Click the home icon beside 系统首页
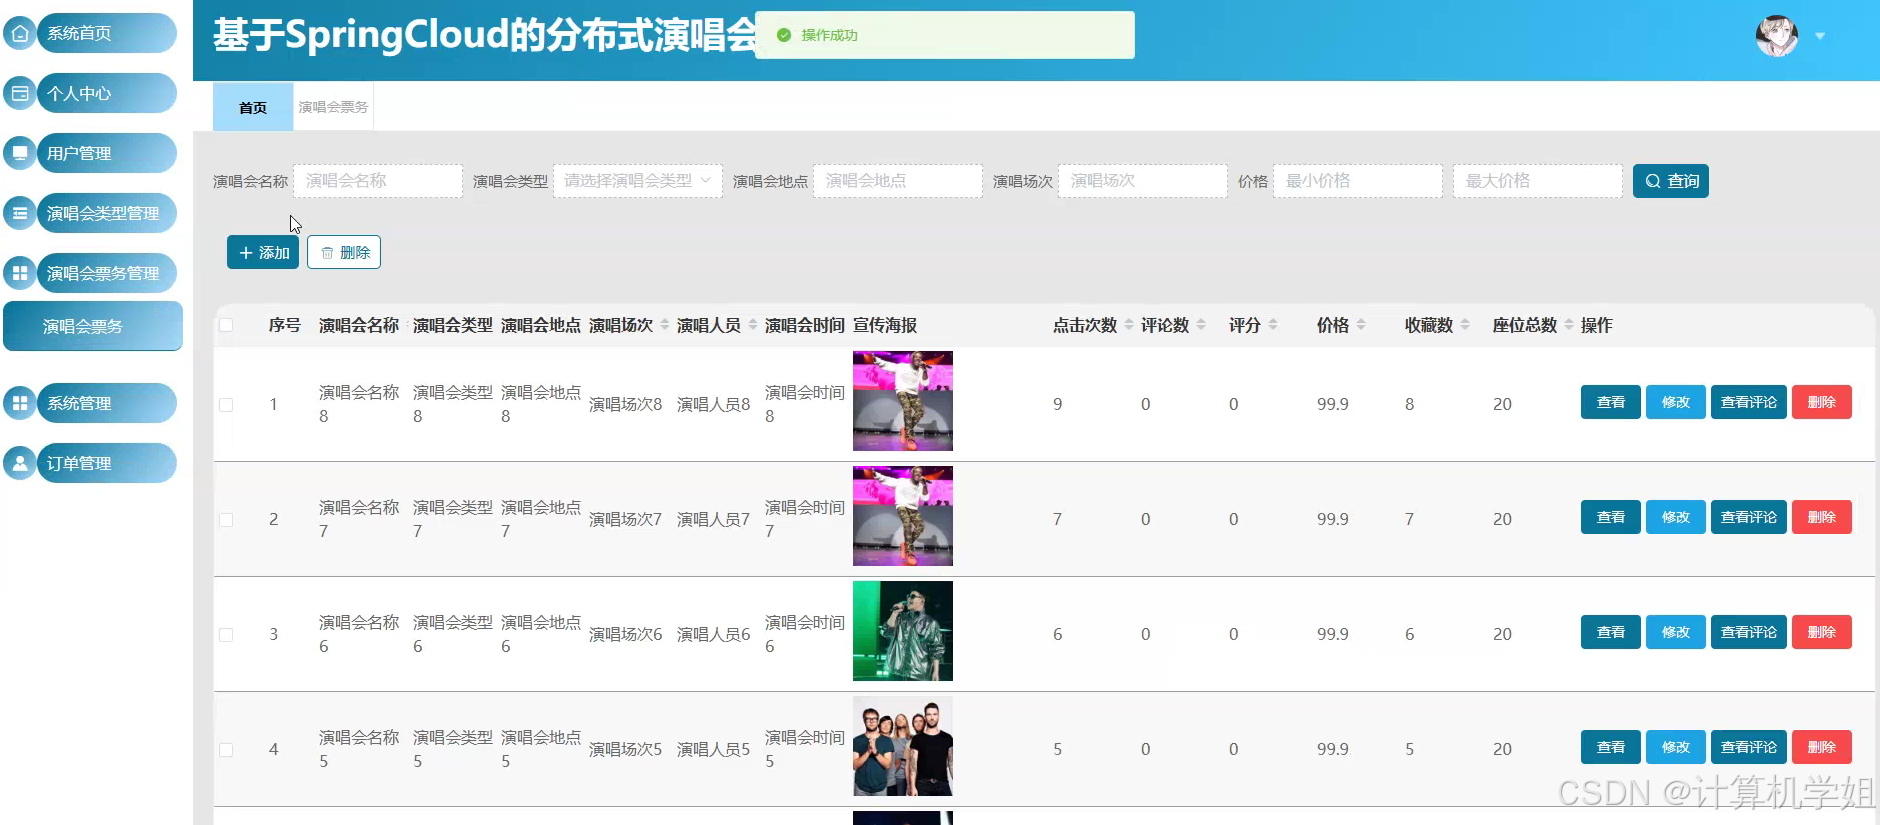This screenshot has width=1880, height=825. (x=20, y=33)
